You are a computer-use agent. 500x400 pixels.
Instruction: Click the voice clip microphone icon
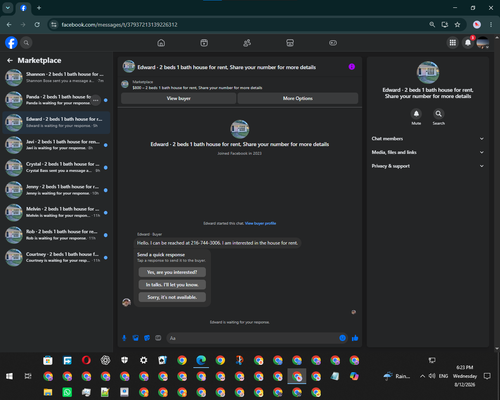pos(124,338)
